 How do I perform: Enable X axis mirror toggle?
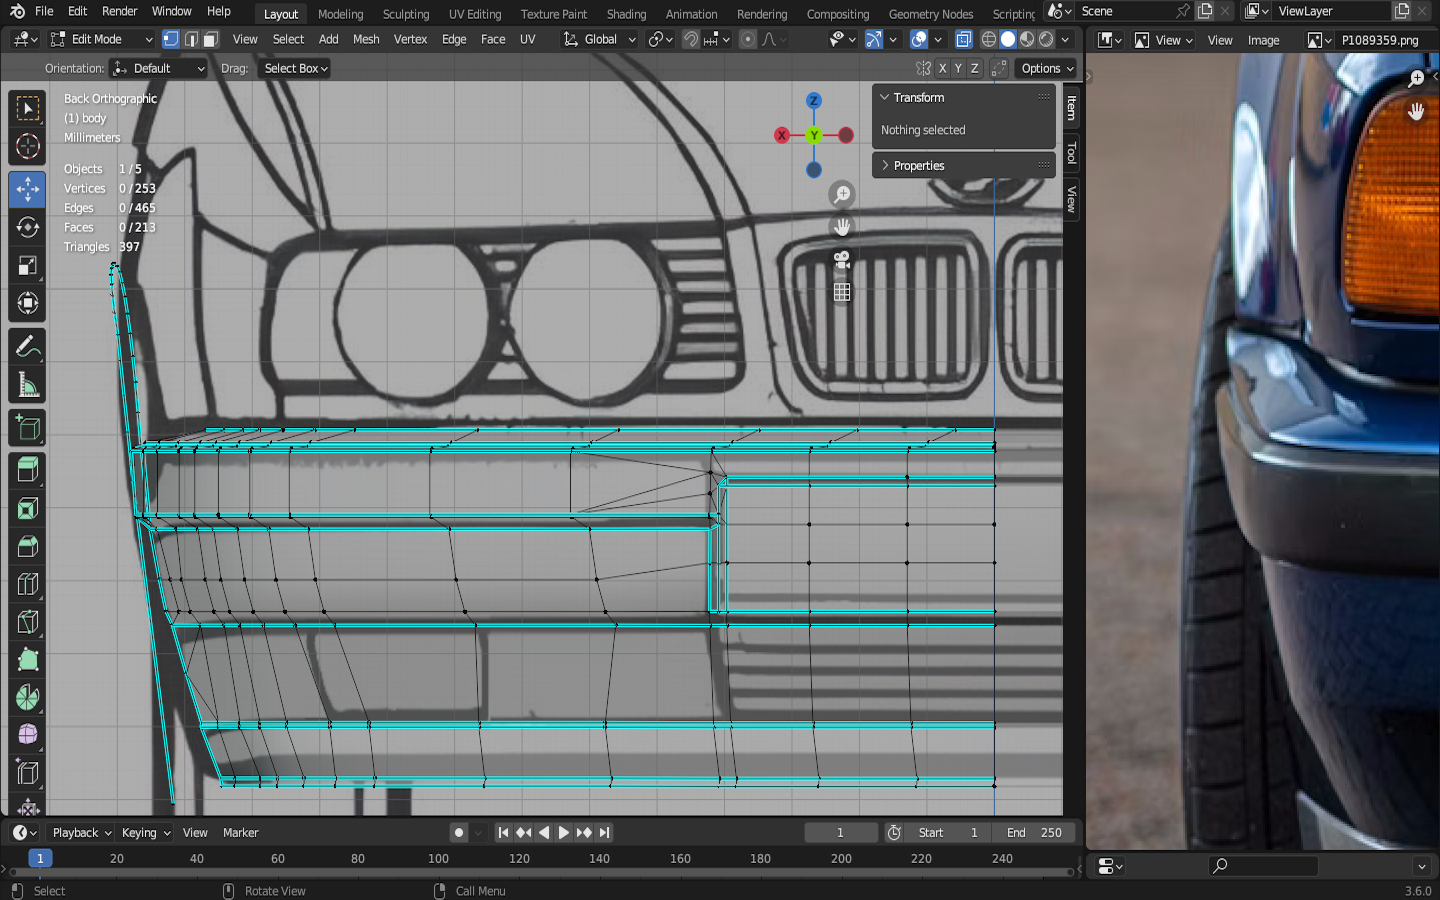pyautogui.click(x=942, y=68)
